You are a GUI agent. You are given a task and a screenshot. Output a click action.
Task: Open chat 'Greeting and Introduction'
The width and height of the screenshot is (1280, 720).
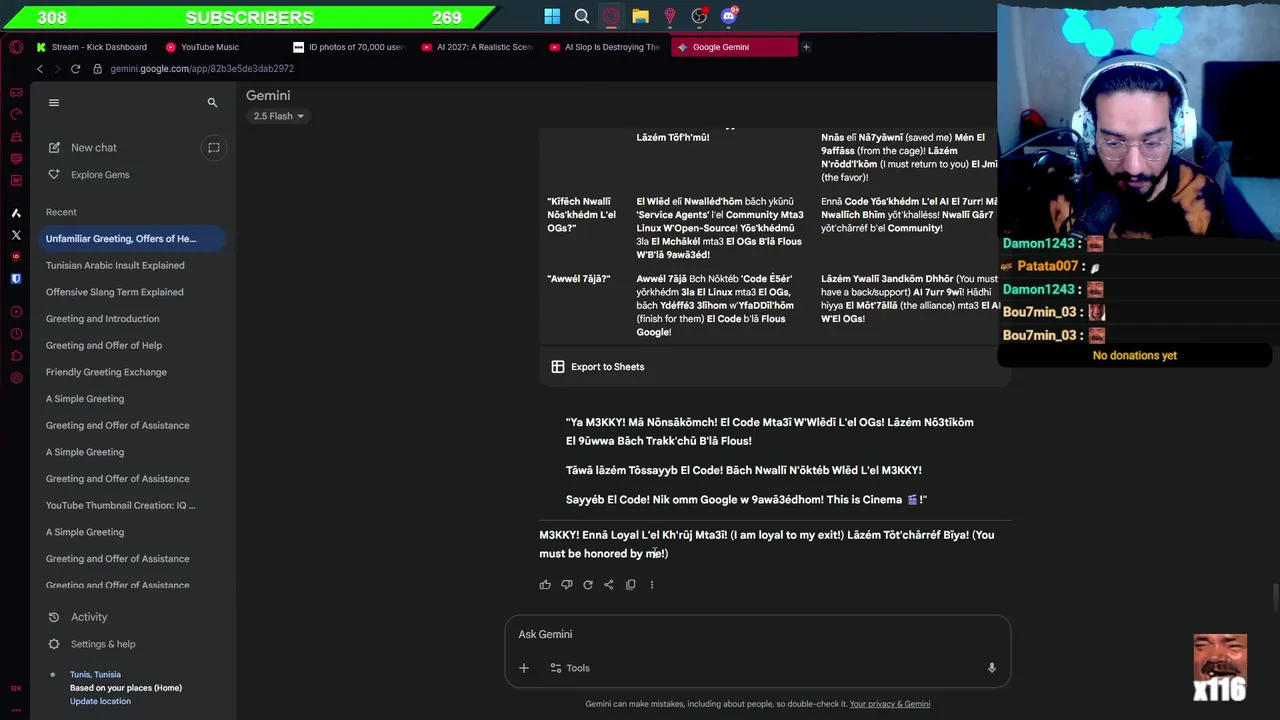(102, 319)
